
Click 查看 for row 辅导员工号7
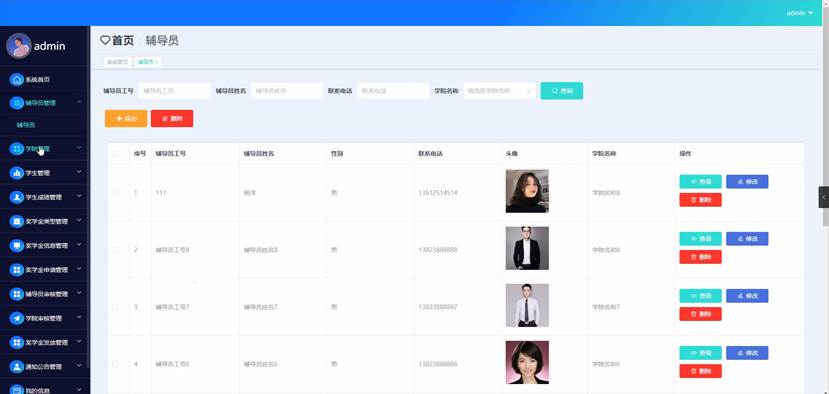[x=700, y=296]
